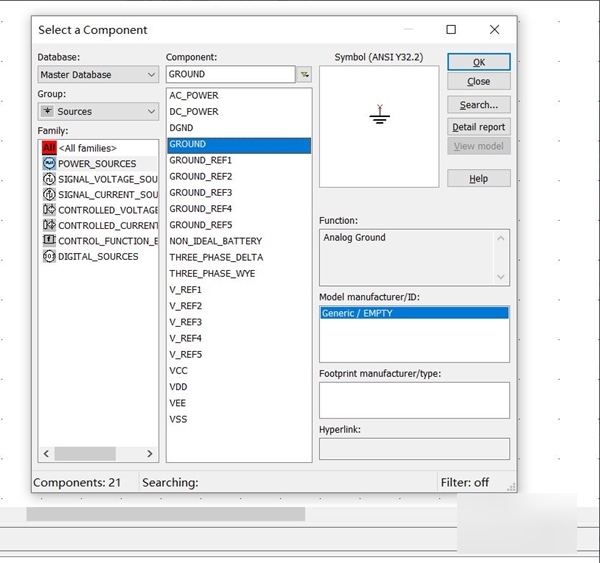
Task: Open the Group Sources dropdown
Action: pyautogui.click(x=98, y=112)
